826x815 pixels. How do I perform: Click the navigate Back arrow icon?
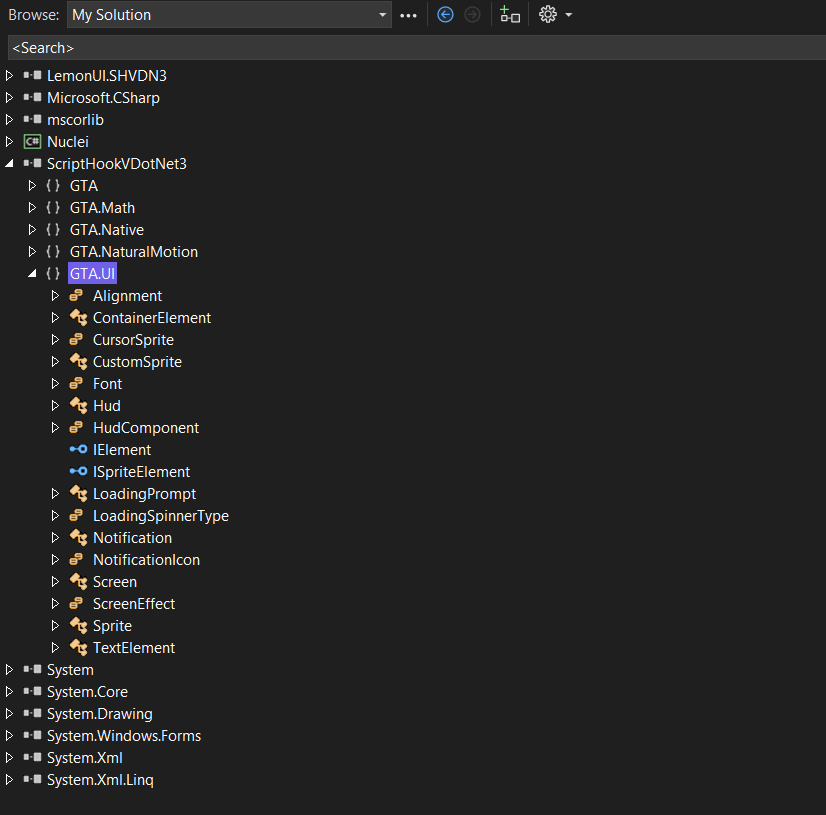(x=445, y=15)
